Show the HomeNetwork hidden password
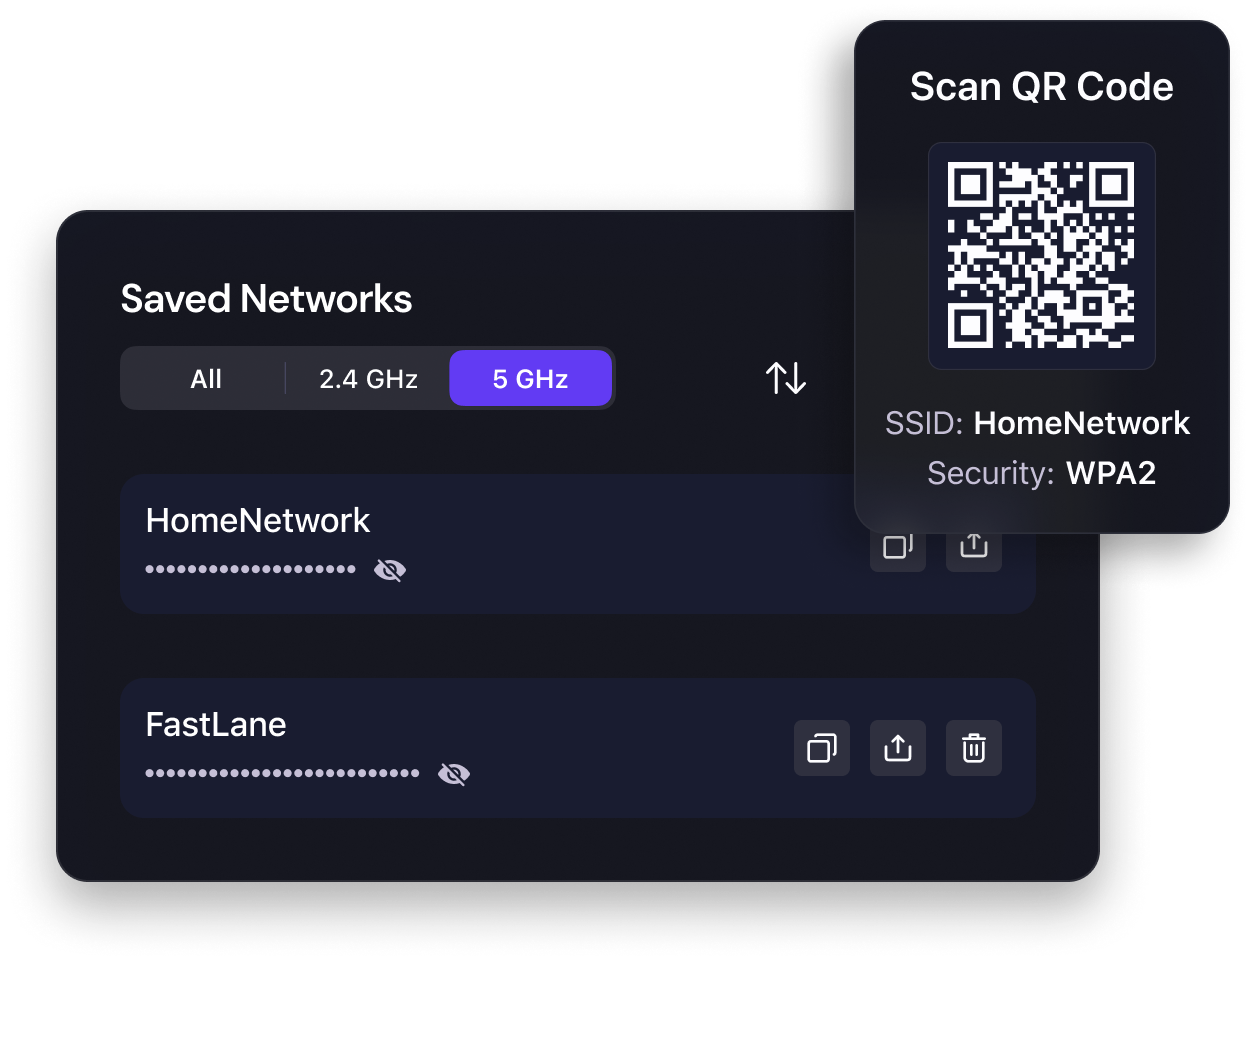The height and width of the screenshot is (1050, 1250). point(390,570)
